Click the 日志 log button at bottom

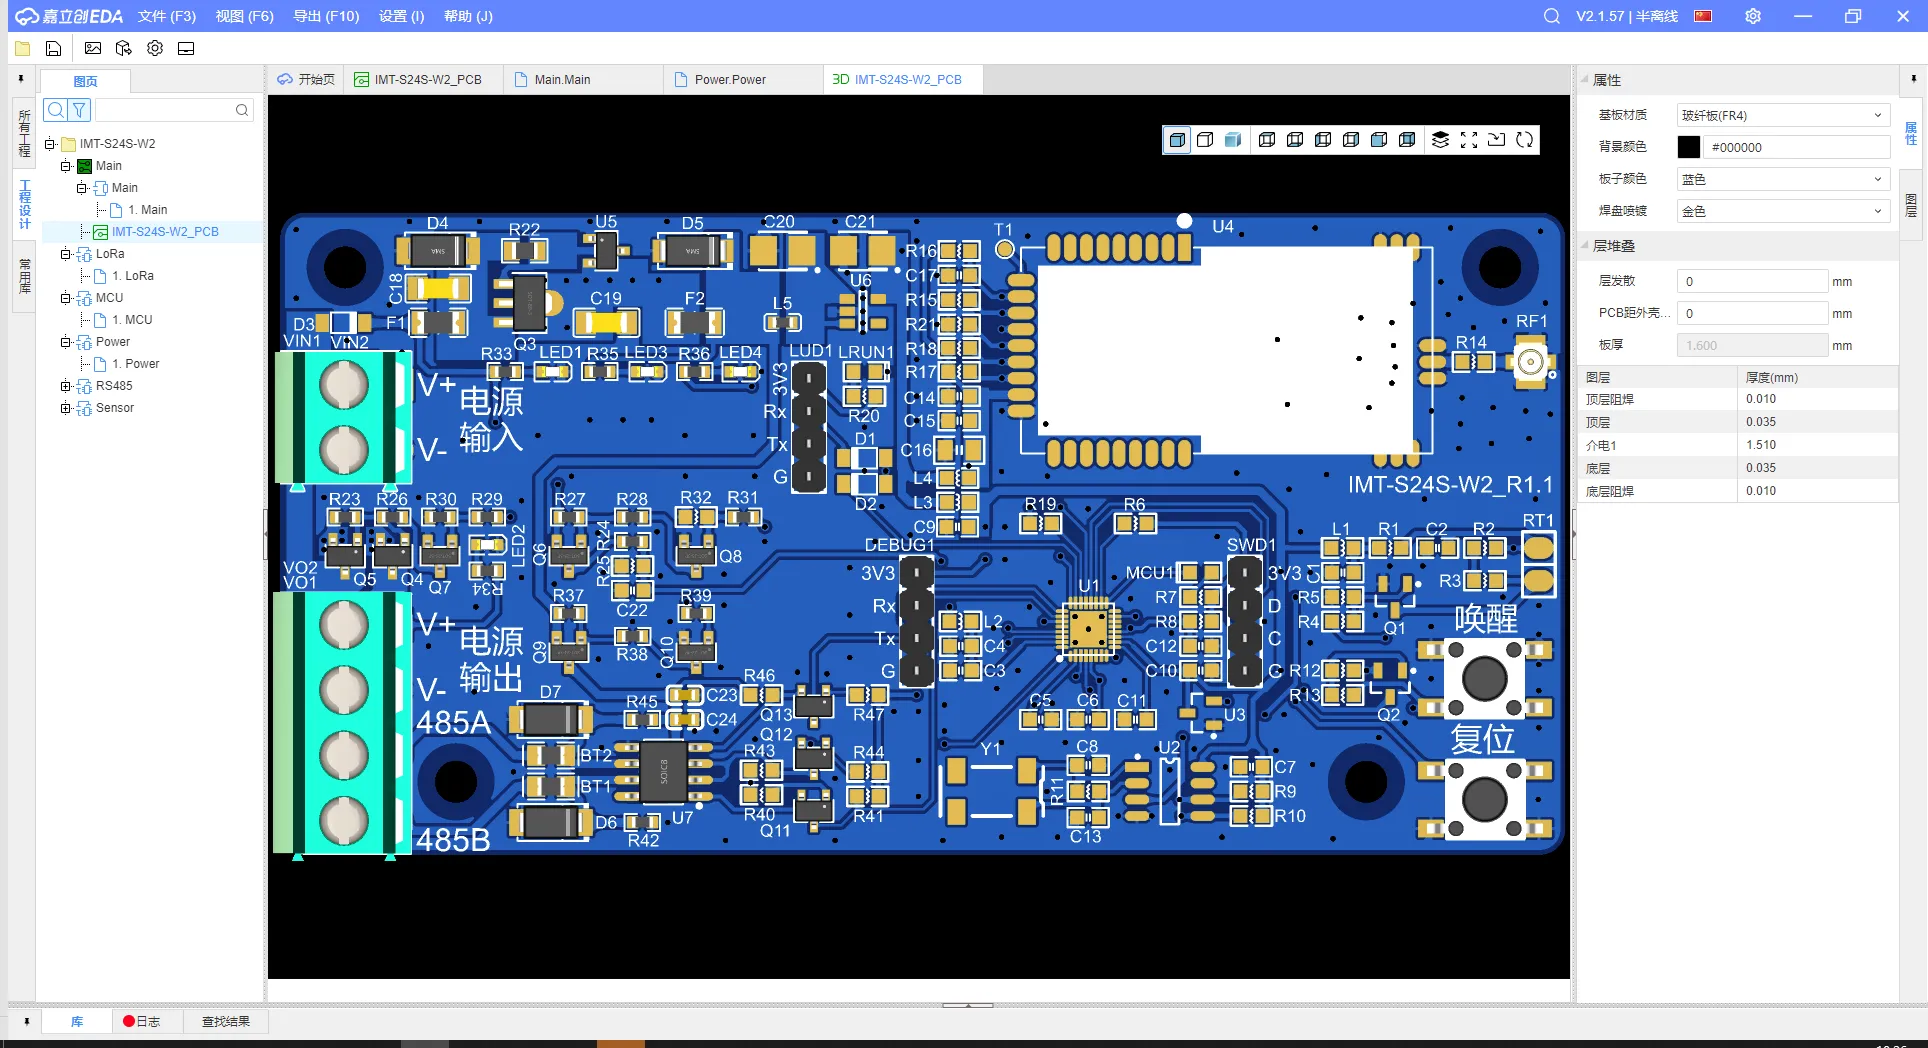point(141,1021)
